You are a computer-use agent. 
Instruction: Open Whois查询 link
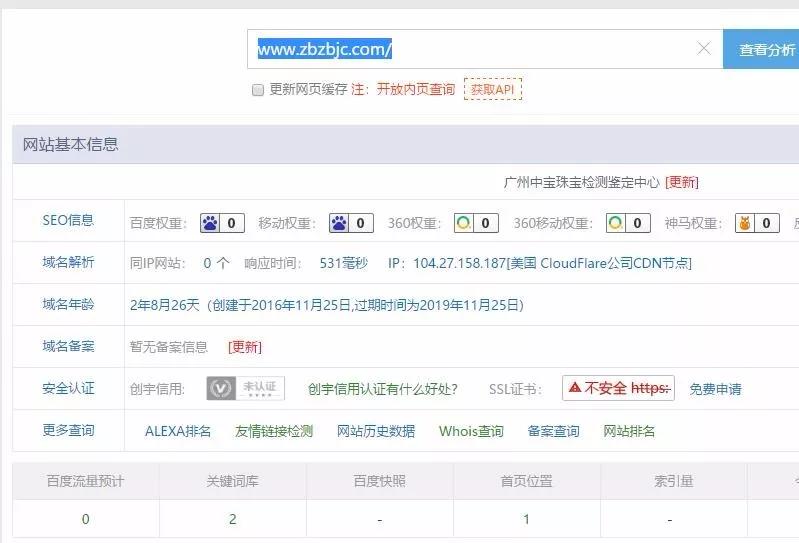(x=471, y=431)
